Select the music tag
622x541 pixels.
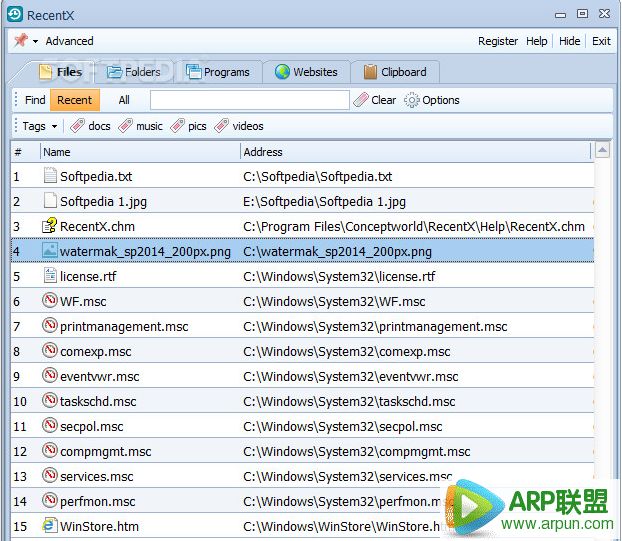140,126
